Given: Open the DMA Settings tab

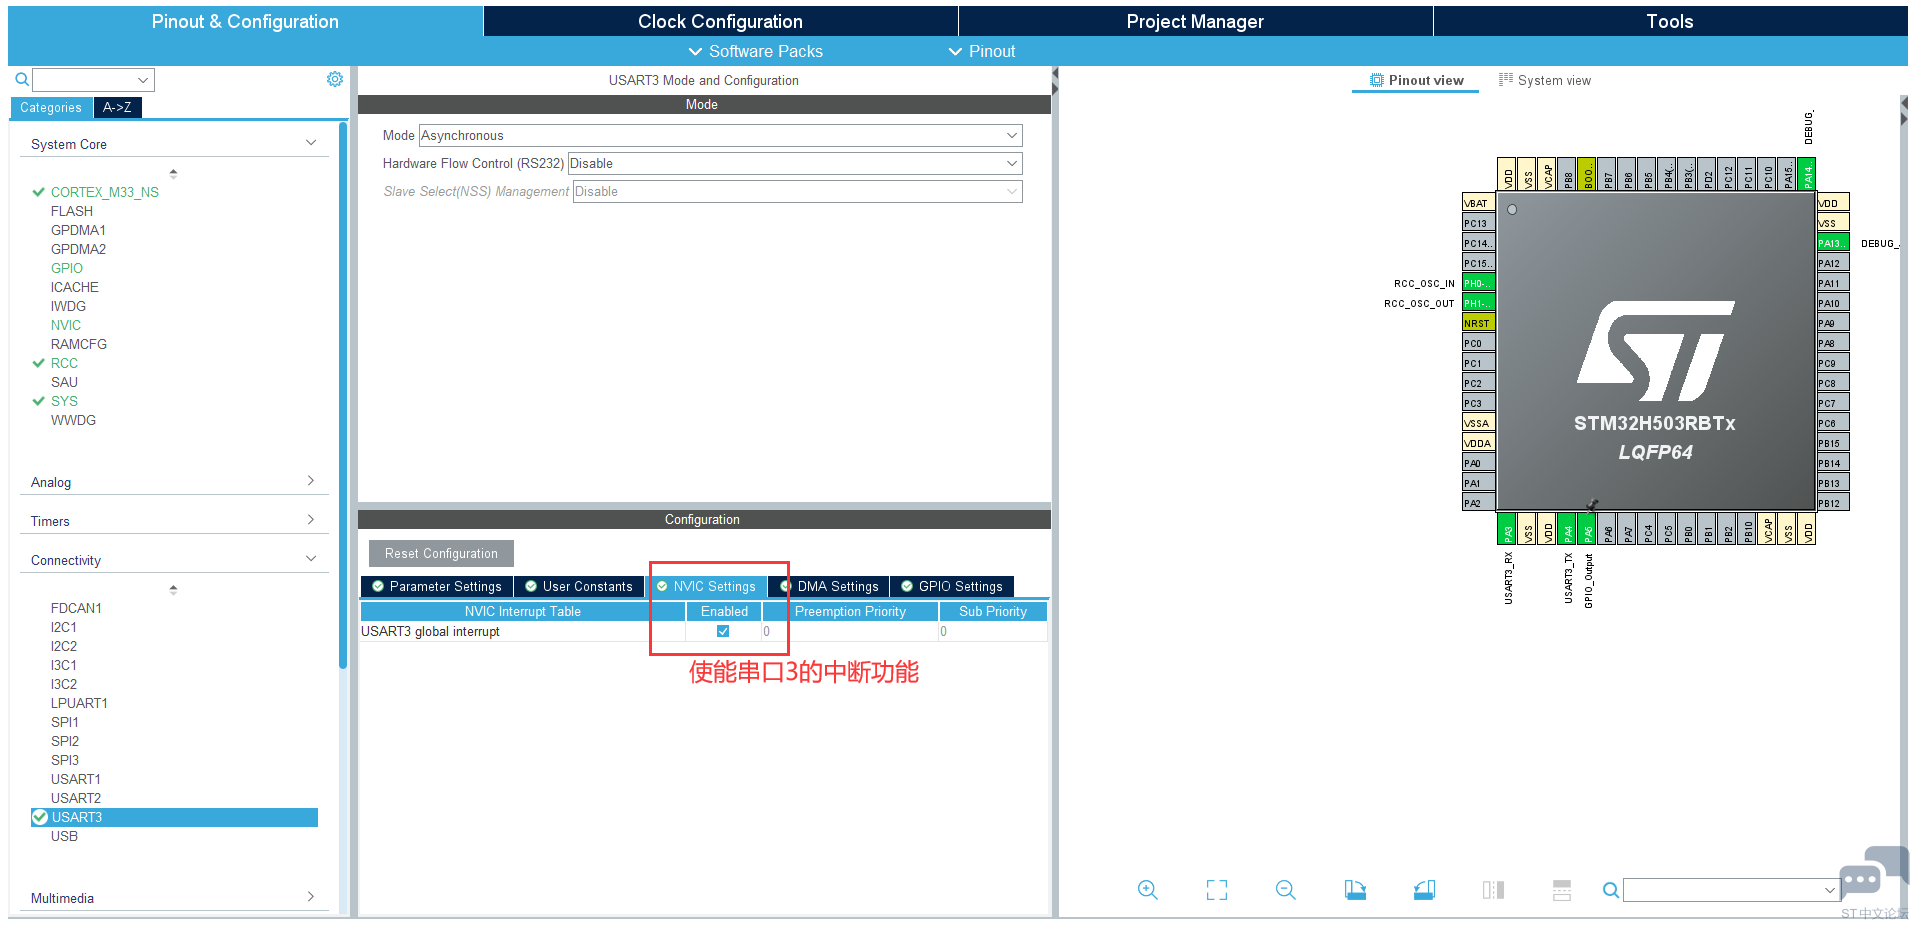Looking at the screenshot, I should (x=829, y=586).
